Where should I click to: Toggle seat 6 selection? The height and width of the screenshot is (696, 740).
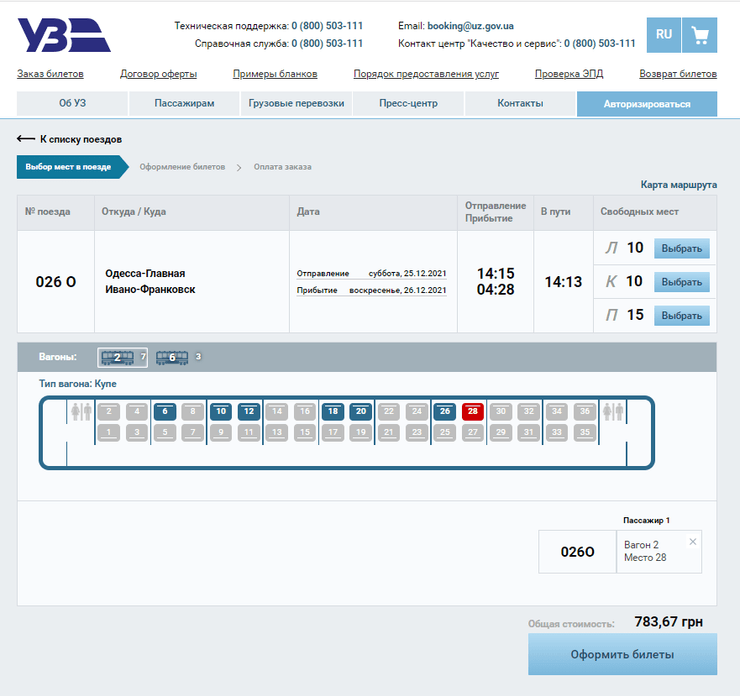coord(165,411)
